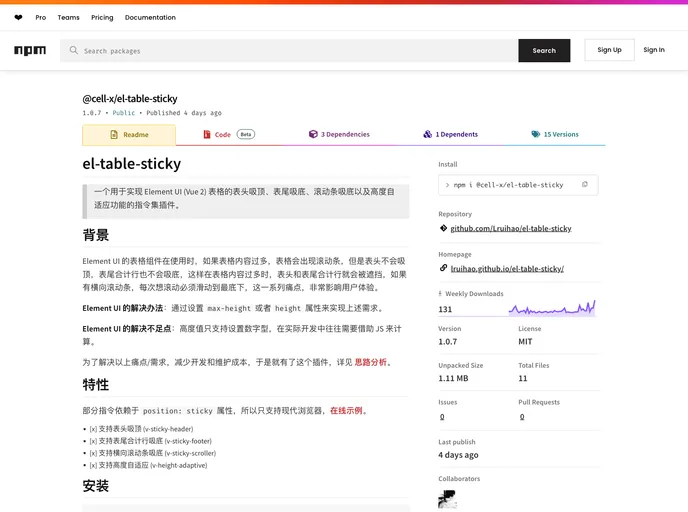Click the Sign In link
This screenshot has width=688, height=512.
point(654,50)
